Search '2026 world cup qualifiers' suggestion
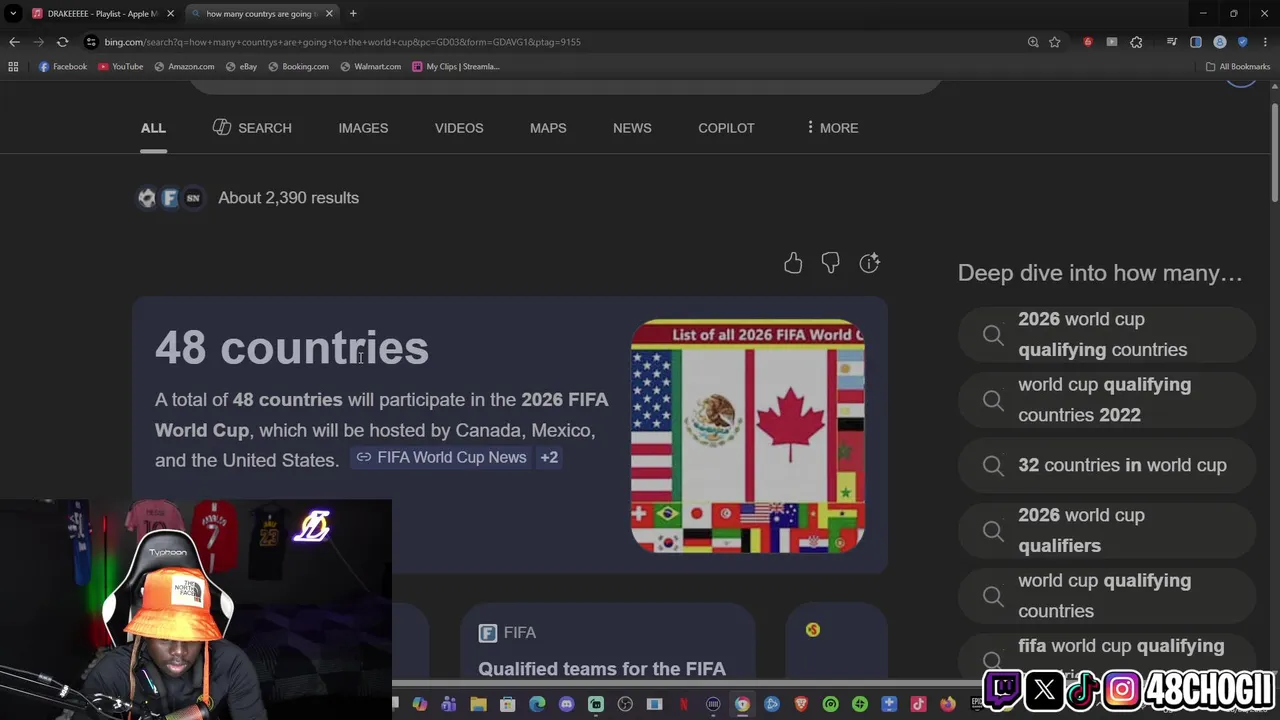This screenshot has height=720, width=1280. 1106,530
